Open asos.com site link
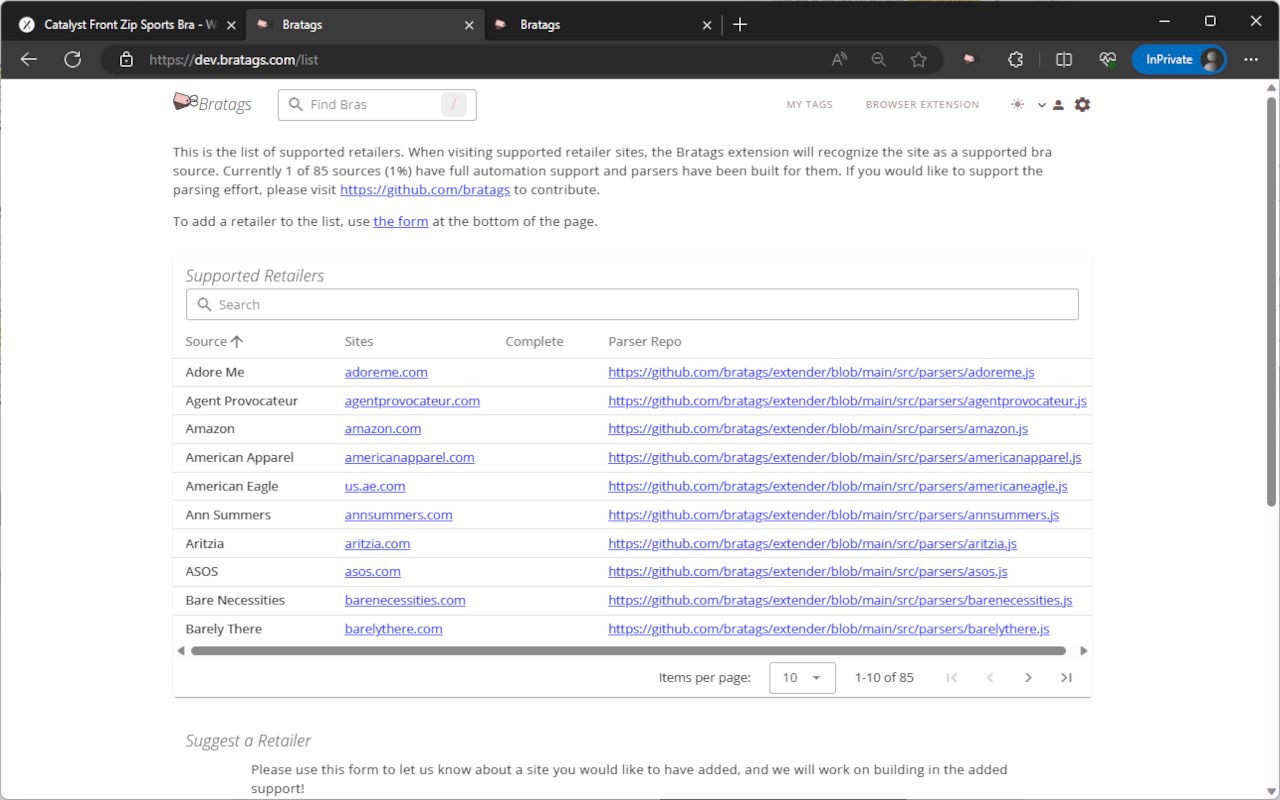Viewport: 1280px width, 800px height. (x=372, y=571)
